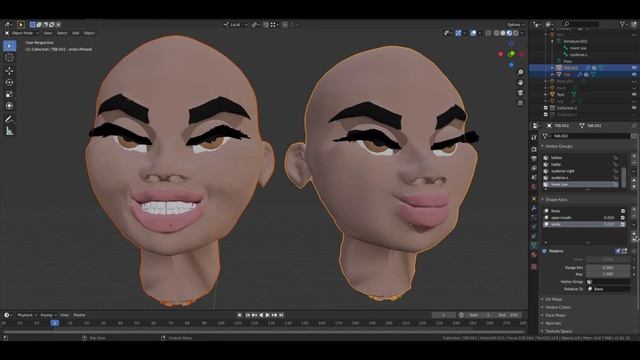Adjust the smile shape key value slider
The height and width of the screenshot is (360, 640).
tap(609, 224)
